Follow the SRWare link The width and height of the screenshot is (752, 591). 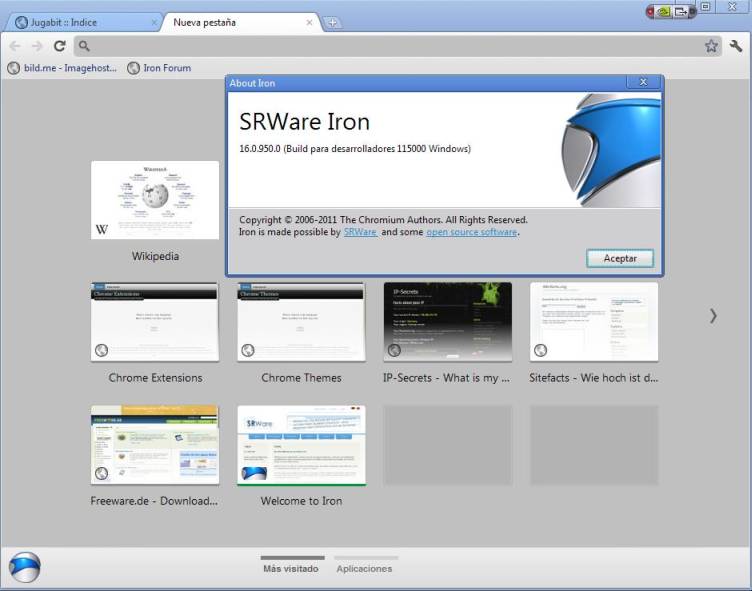click(360, 232)
